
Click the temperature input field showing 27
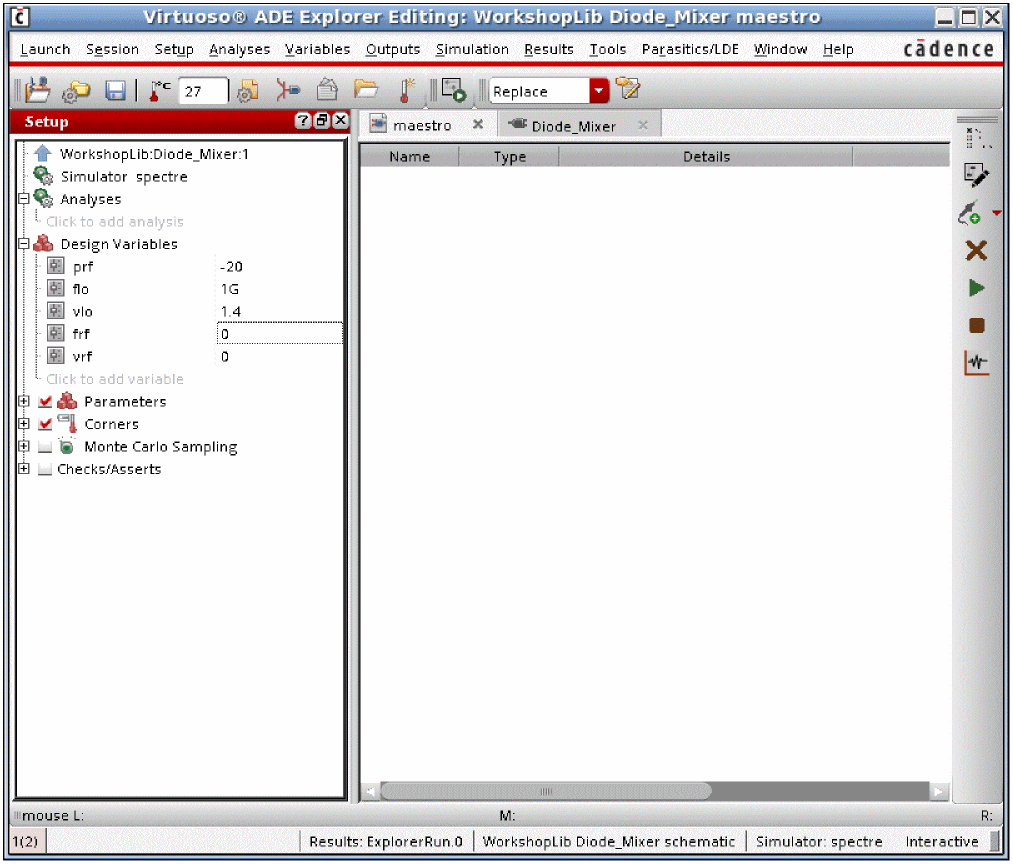click(203, 91)
